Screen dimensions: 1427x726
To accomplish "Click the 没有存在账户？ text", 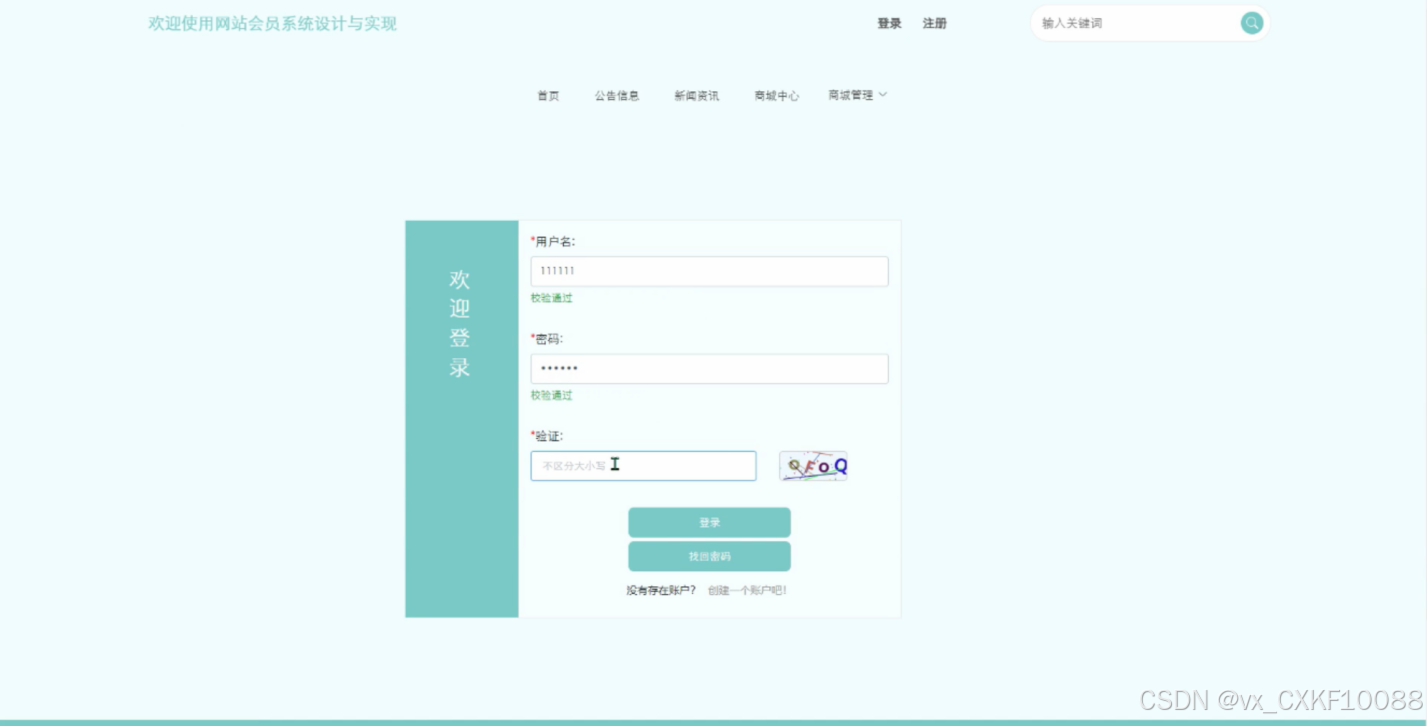I will [661, 591].
